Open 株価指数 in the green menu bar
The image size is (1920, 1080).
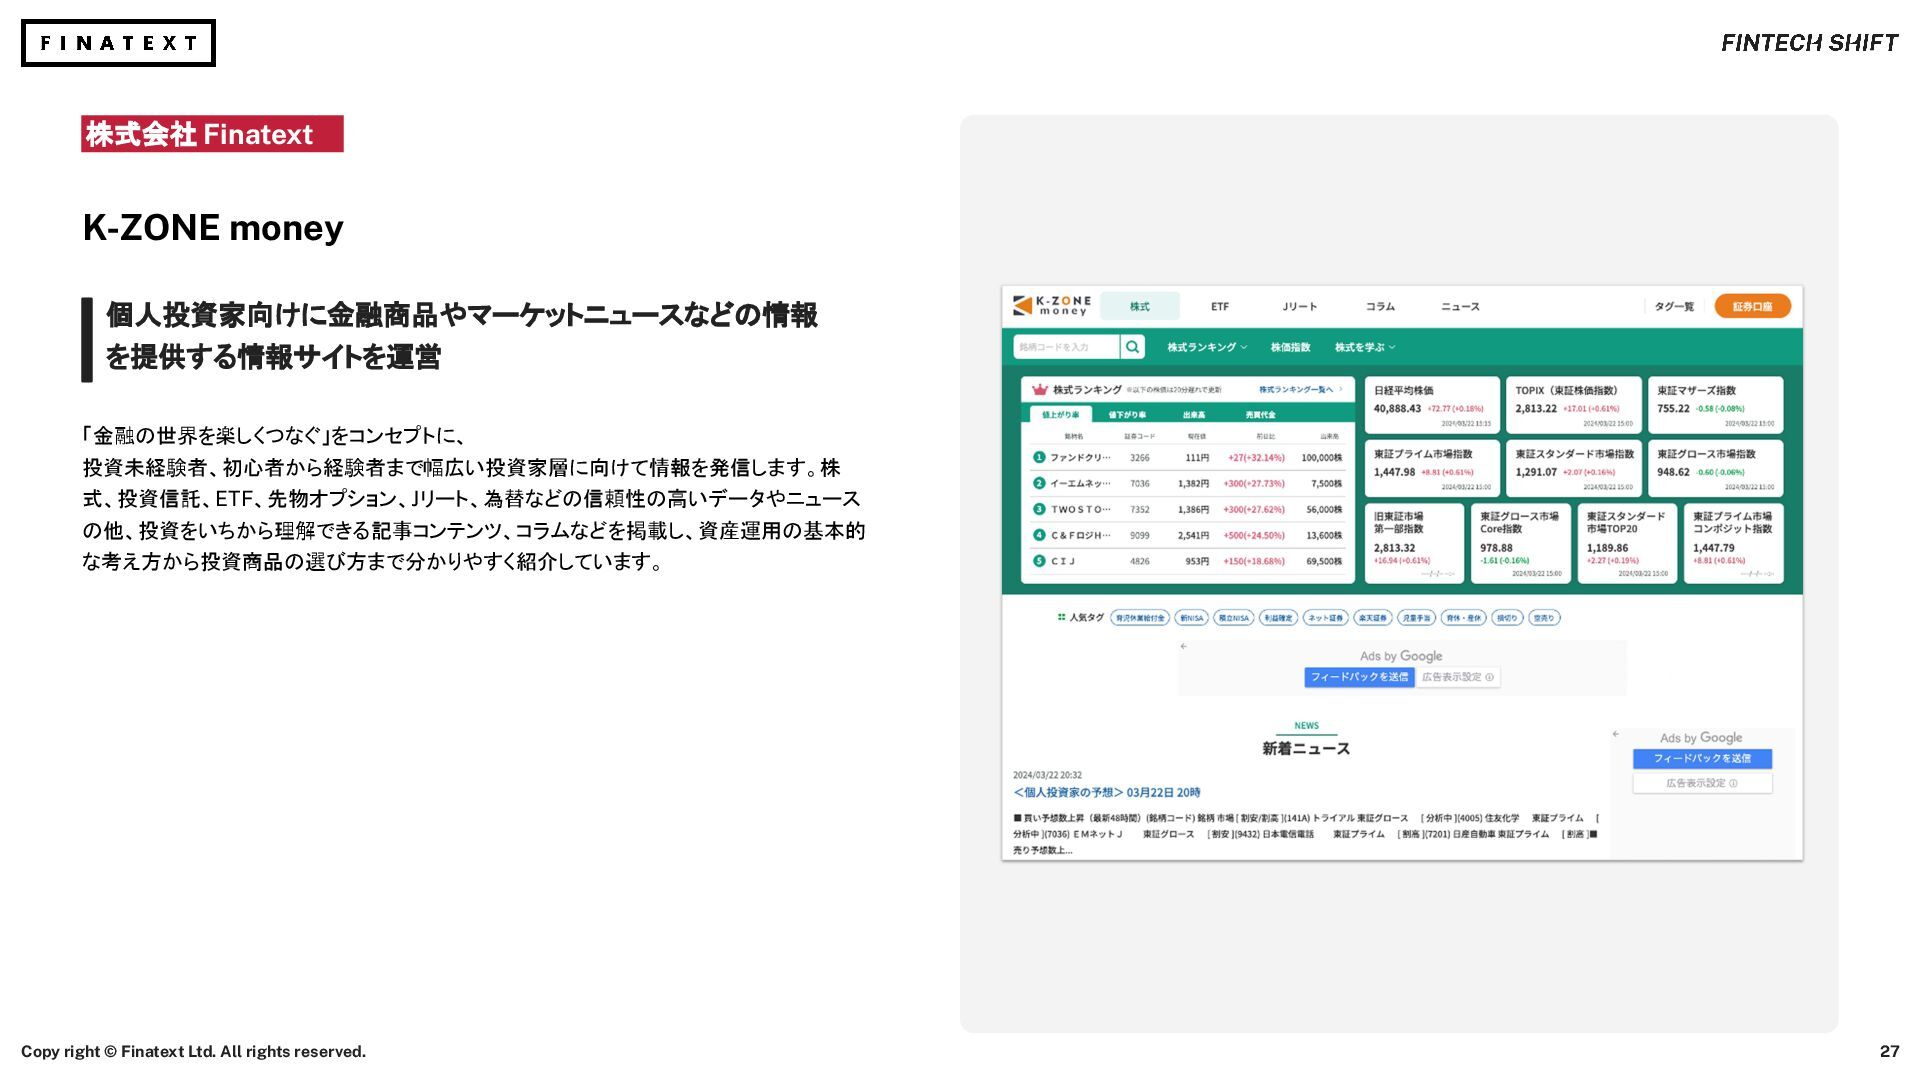pyautogui.click(x=1290, y=347)
